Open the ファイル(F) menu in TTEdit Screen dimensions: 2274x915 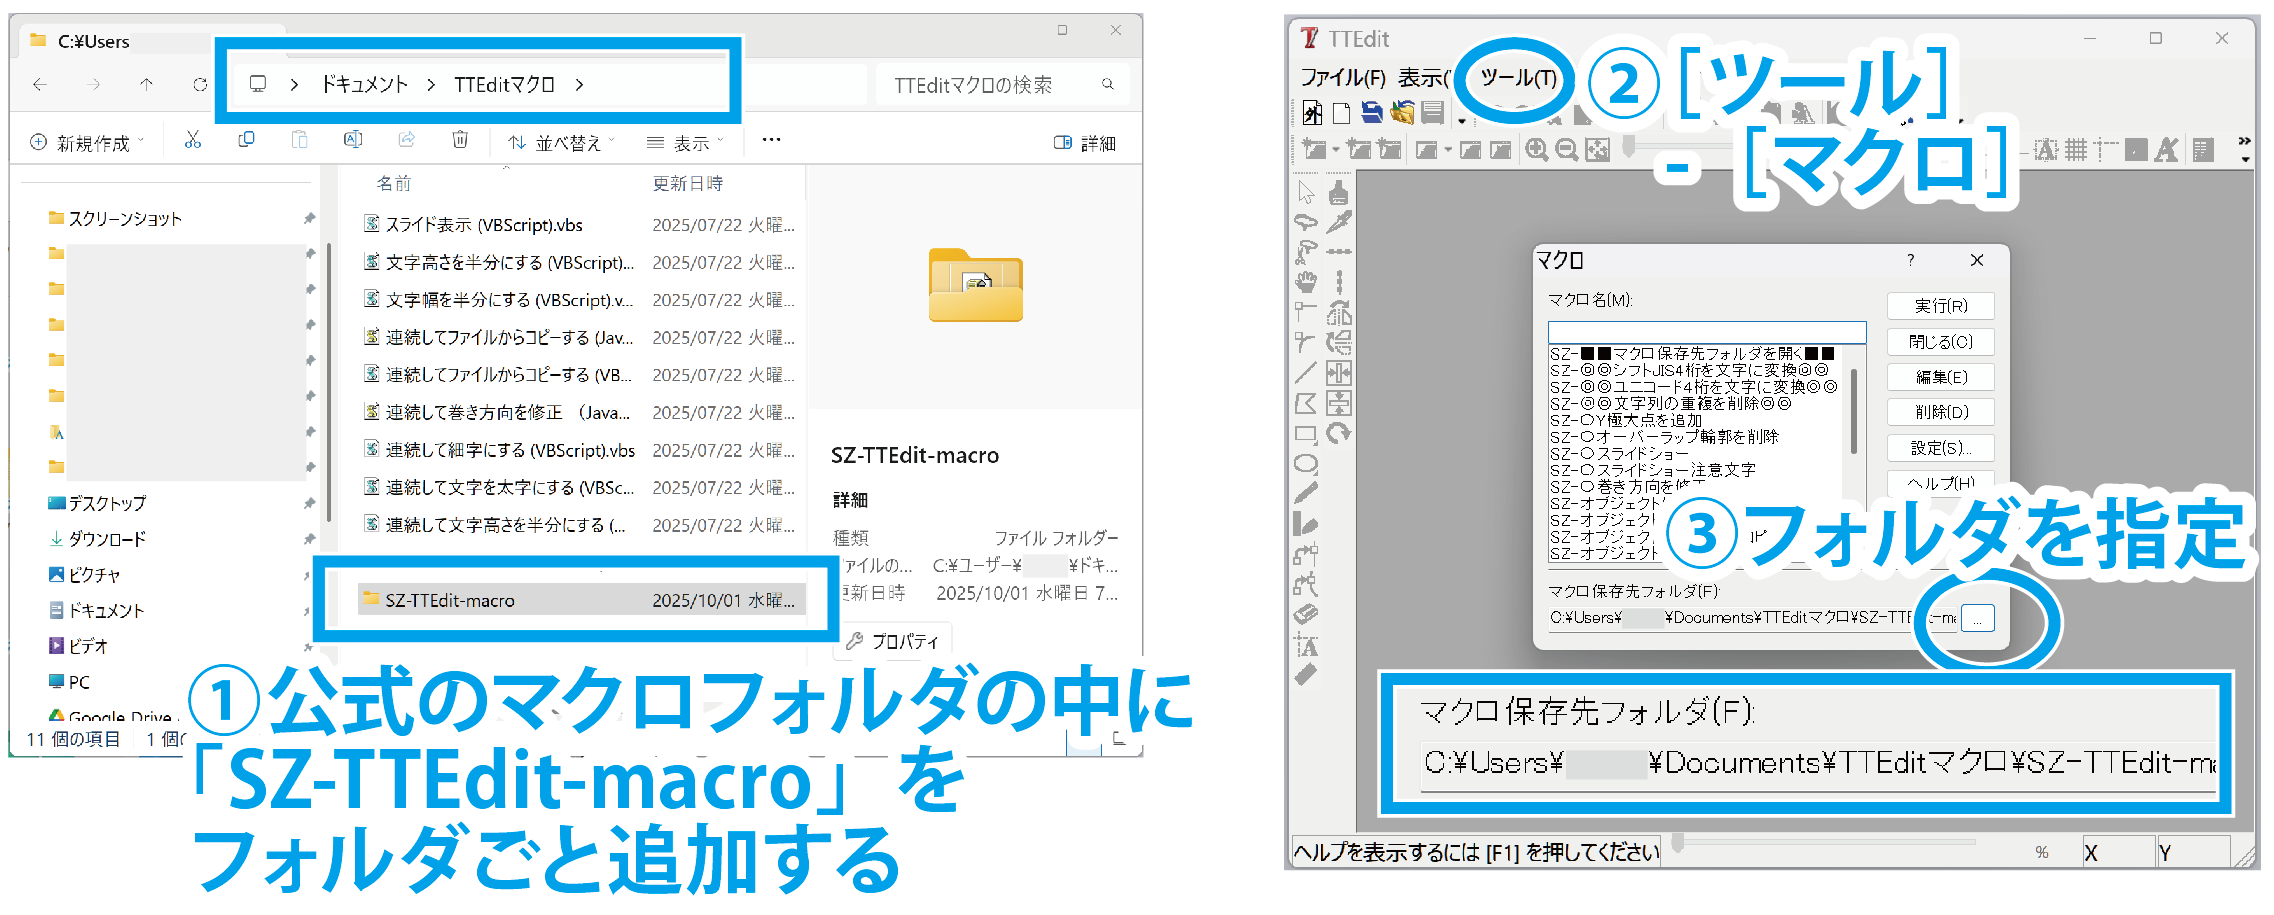pos(1342,78)
